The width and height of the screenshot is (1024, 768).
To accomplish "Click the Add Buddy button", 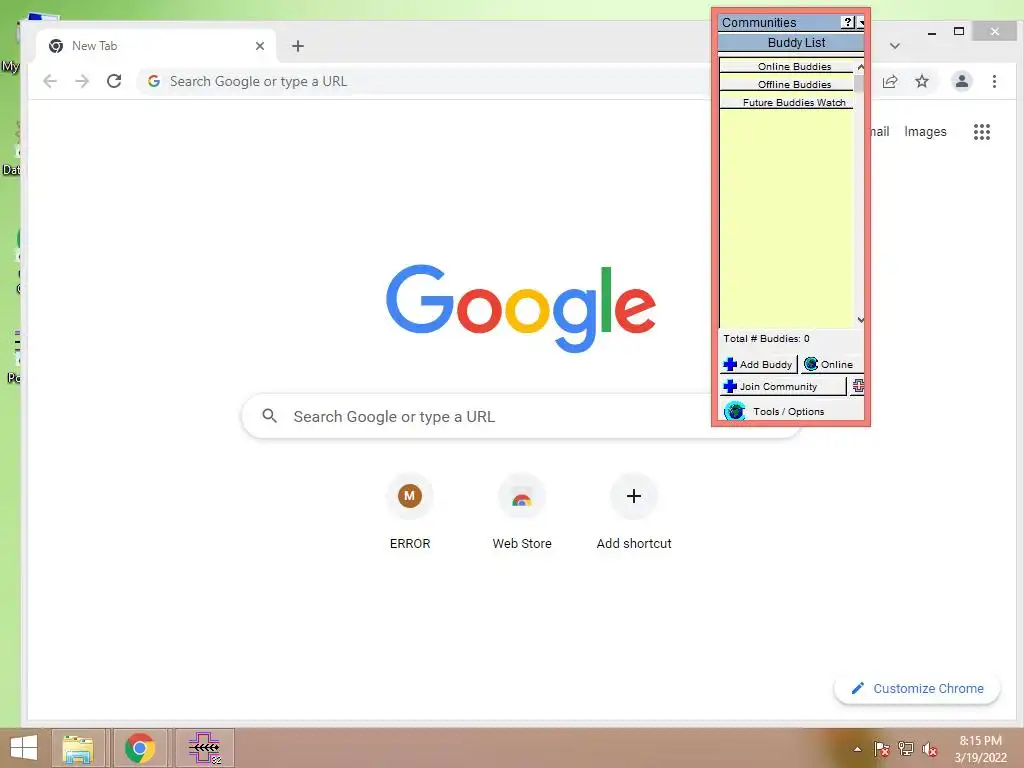I will (758, 364).
